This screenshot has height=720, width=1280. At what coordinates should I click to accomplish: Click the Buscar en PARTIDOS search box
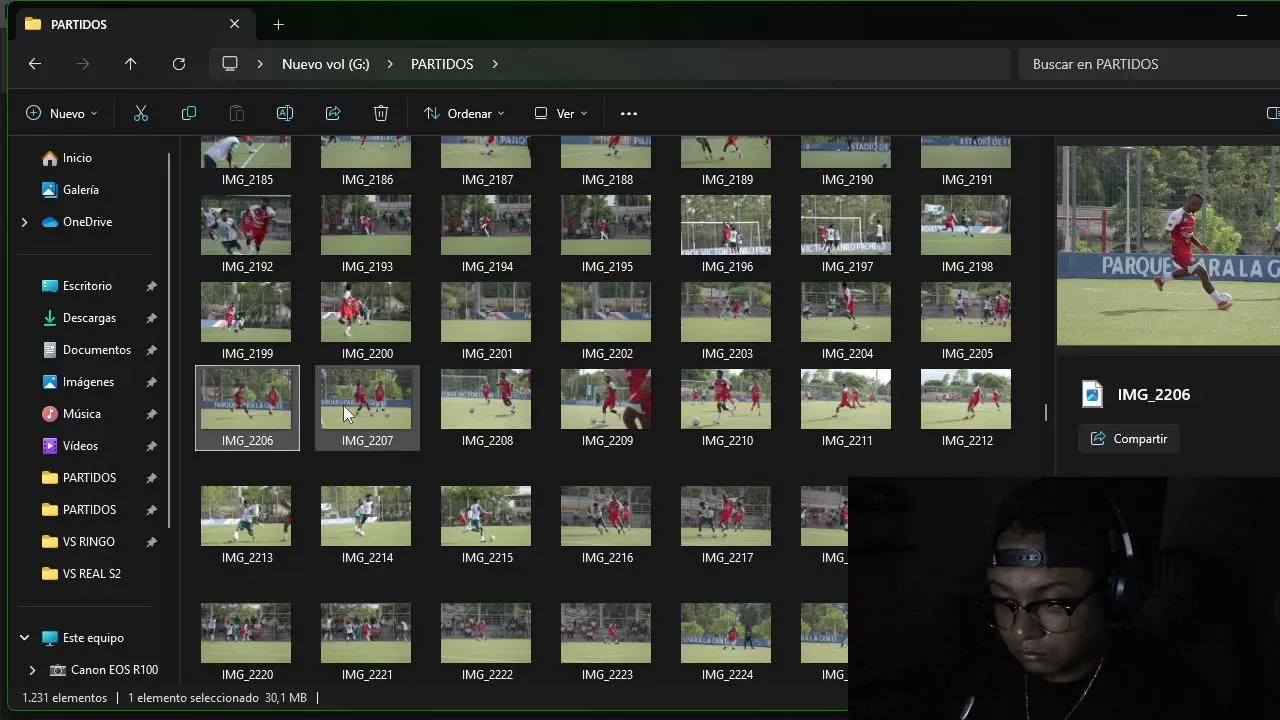tap(1150, 64)
